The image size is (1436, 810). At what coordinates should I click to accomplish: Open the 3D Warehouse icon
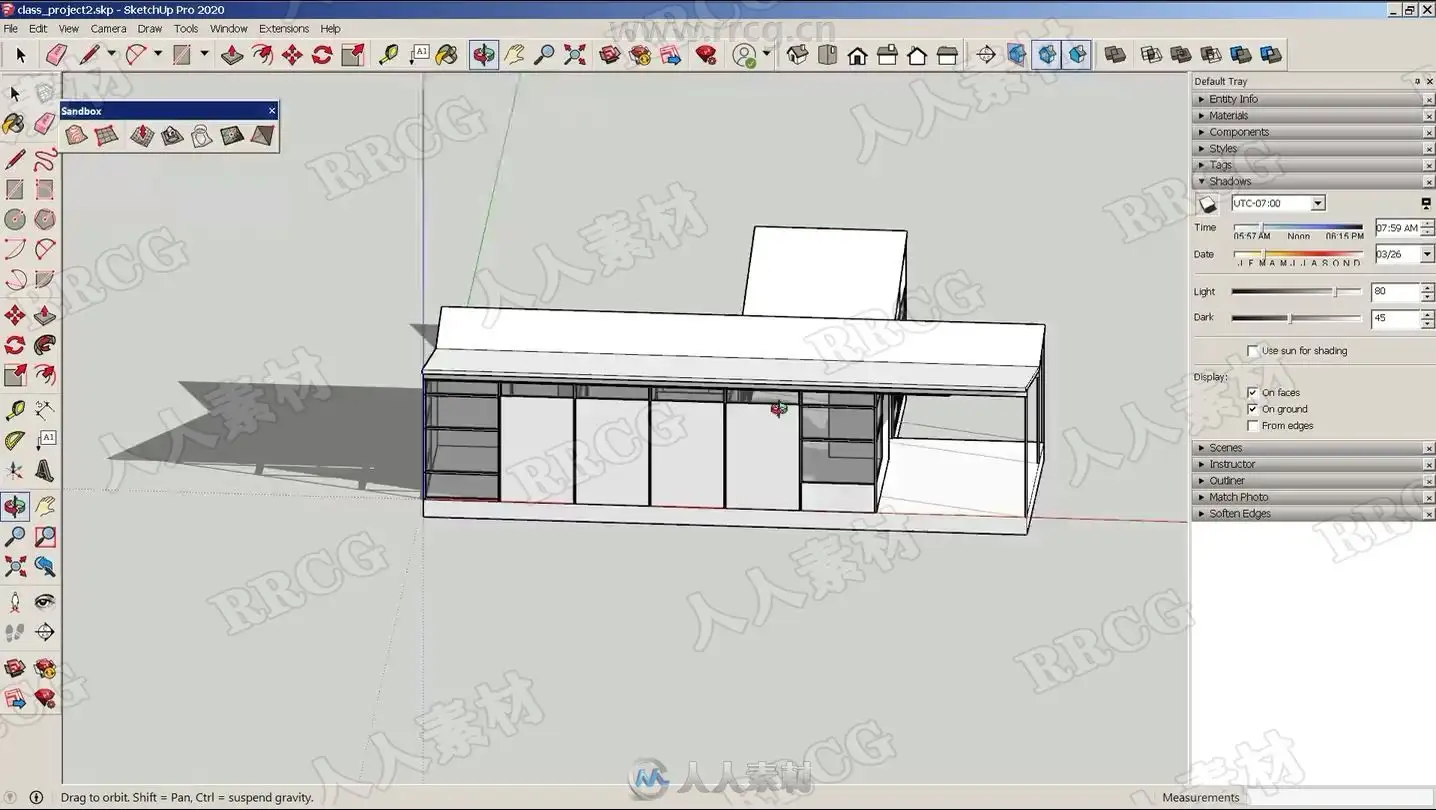(x=610, y=55)
